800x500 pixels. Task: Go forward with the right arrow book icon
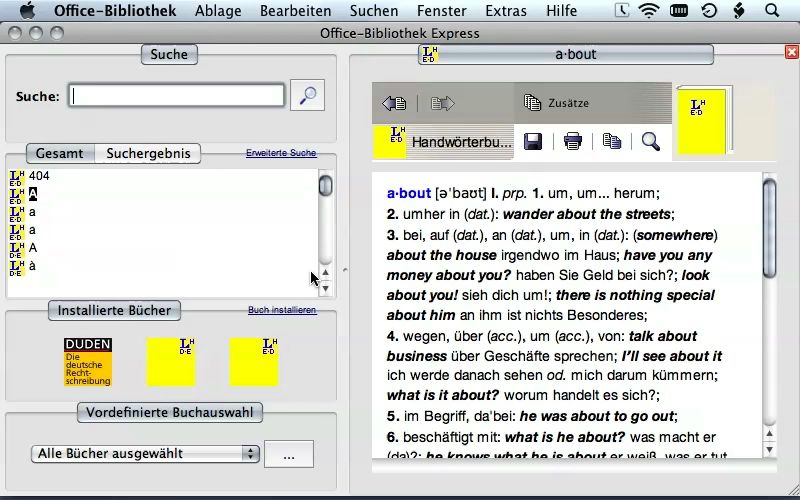point(442,104)
